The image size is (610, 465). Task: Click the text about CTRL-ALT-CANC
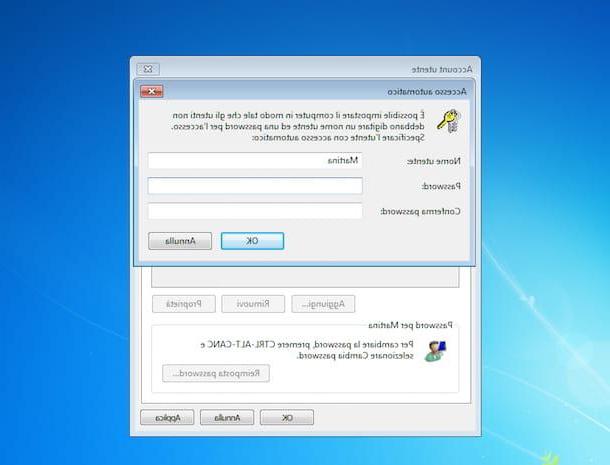click(x=307, y=350)
